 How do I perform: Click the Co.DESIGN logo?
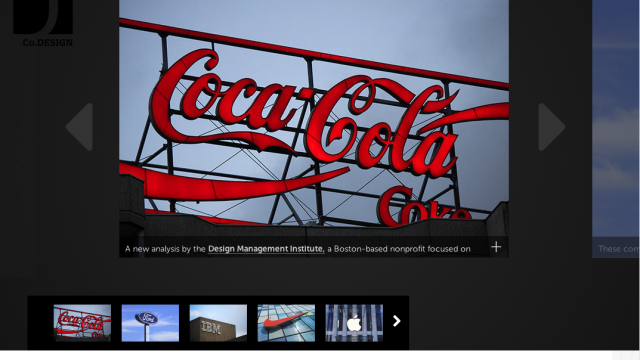point(43,24)
